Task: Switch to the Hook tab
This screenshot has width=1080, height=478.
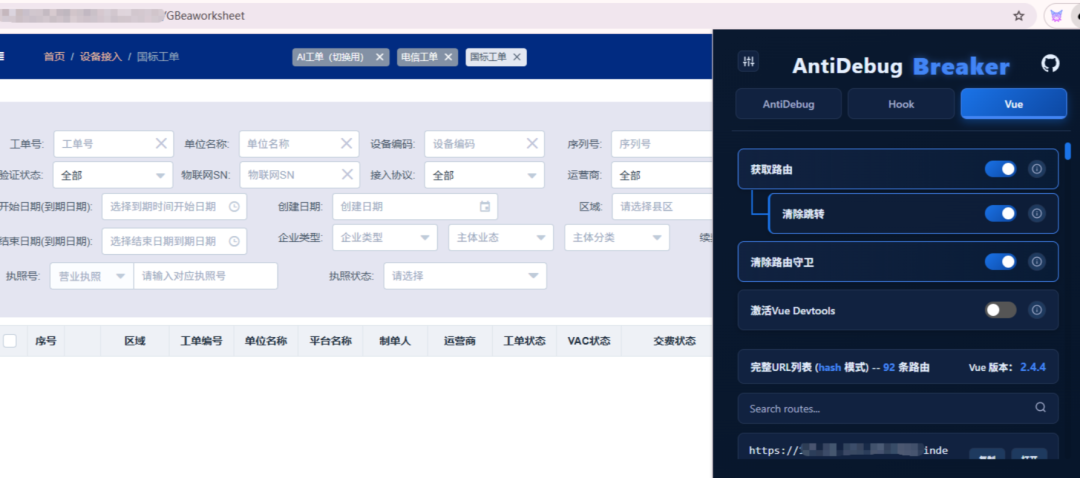Action: [901, 104]
